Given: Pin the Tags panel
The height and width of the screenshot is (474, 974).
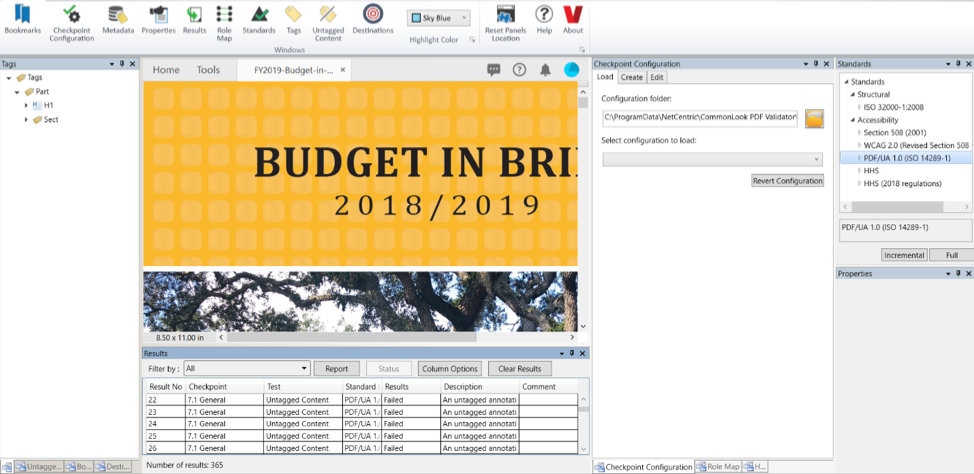Looking at the screenshot, I should coord(122,63).
